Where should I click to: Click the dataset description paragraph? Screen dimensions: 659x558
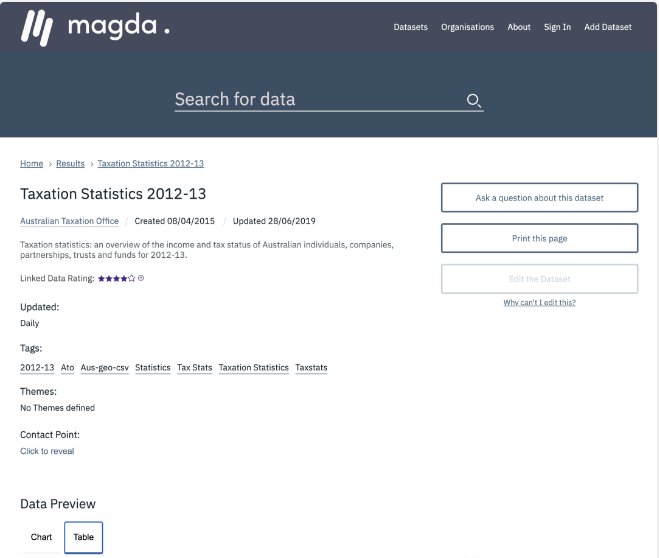207,250
